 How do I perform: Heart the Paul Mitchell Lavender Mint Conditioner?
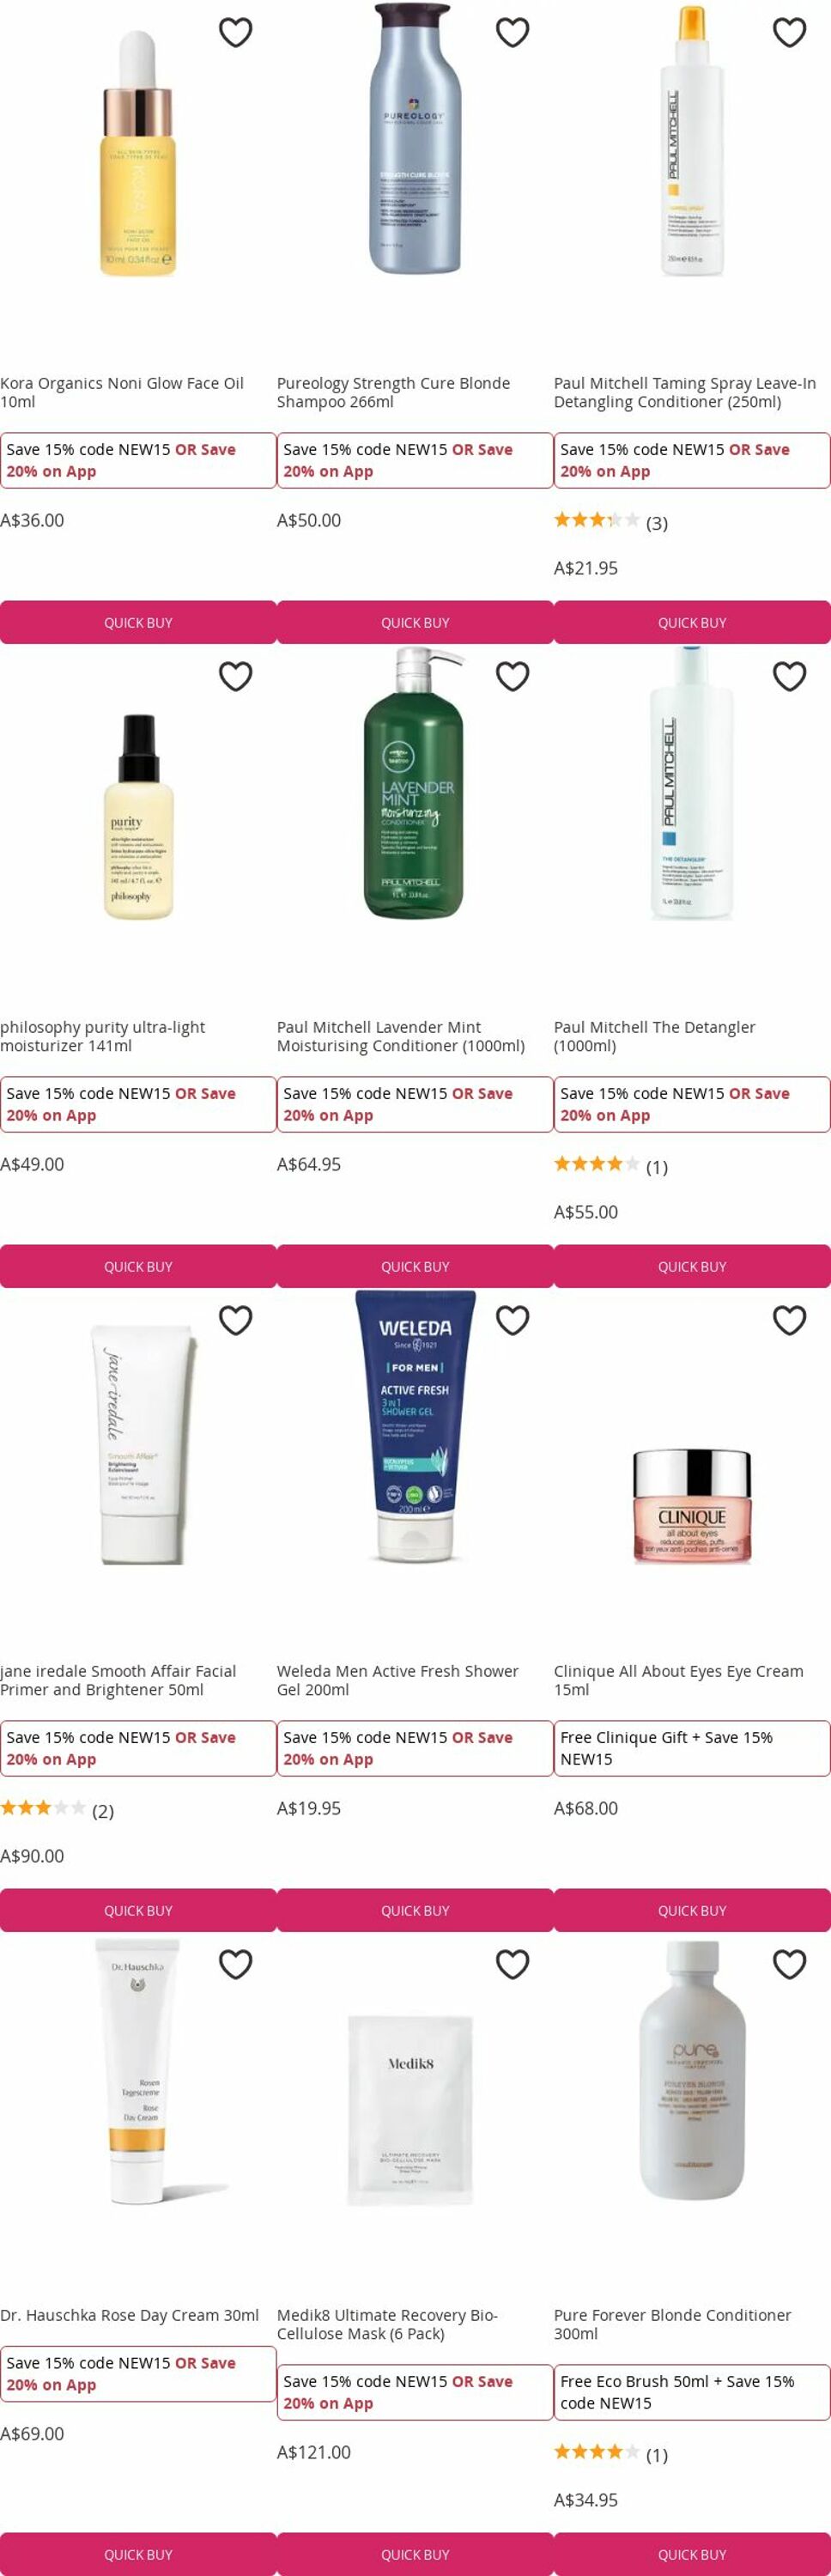tap(512, 677)
